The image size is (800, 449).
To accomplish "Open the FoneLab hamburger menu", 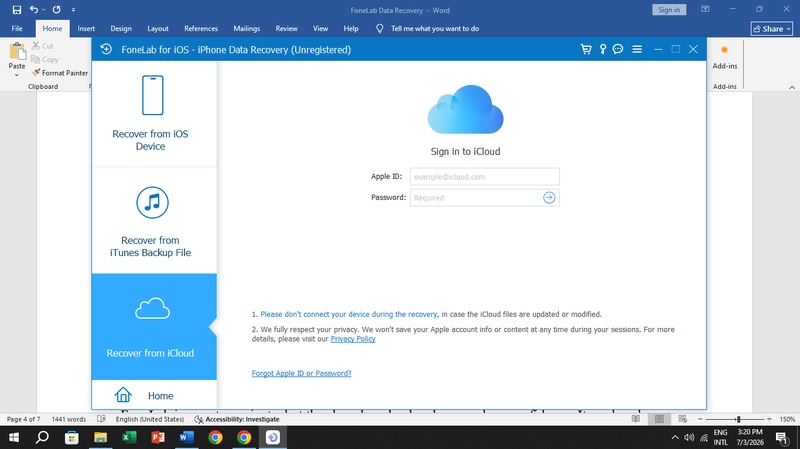I will 637,49.
